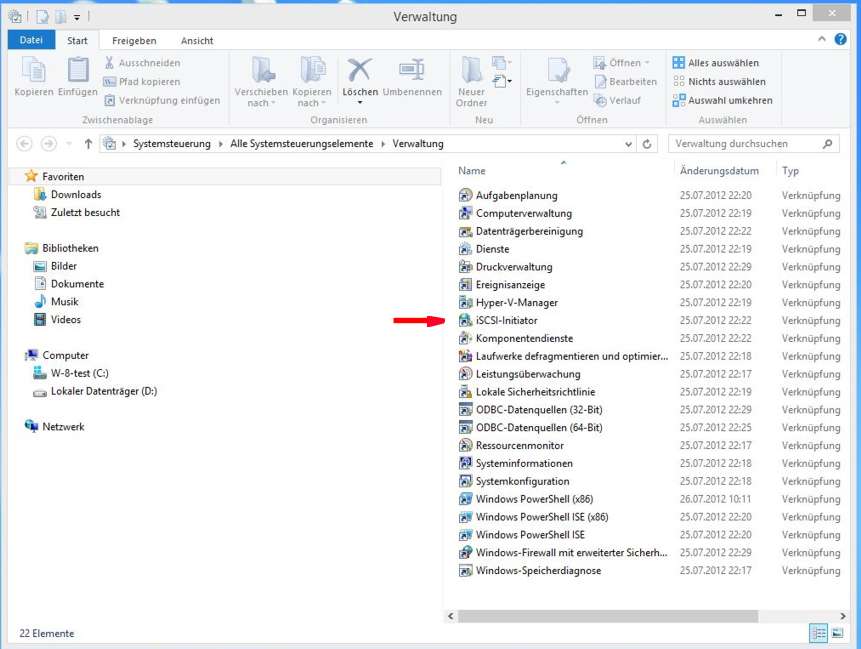The width and height of the screenshot is (861, 649).
Task: Click the up-arrow navigation icon
Action: [x=88, y=144]
